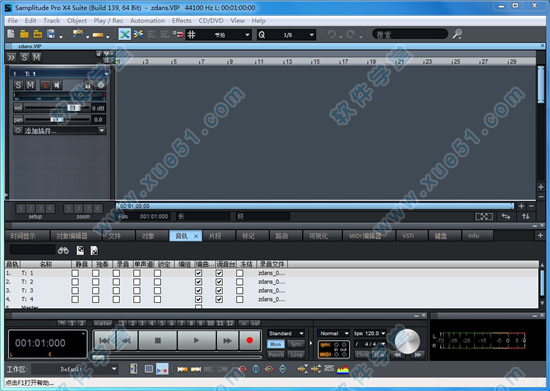Switch to the Info tab
Image resolution: width=550 pixels, height=391 pixels.
click(x=477, y=236)
